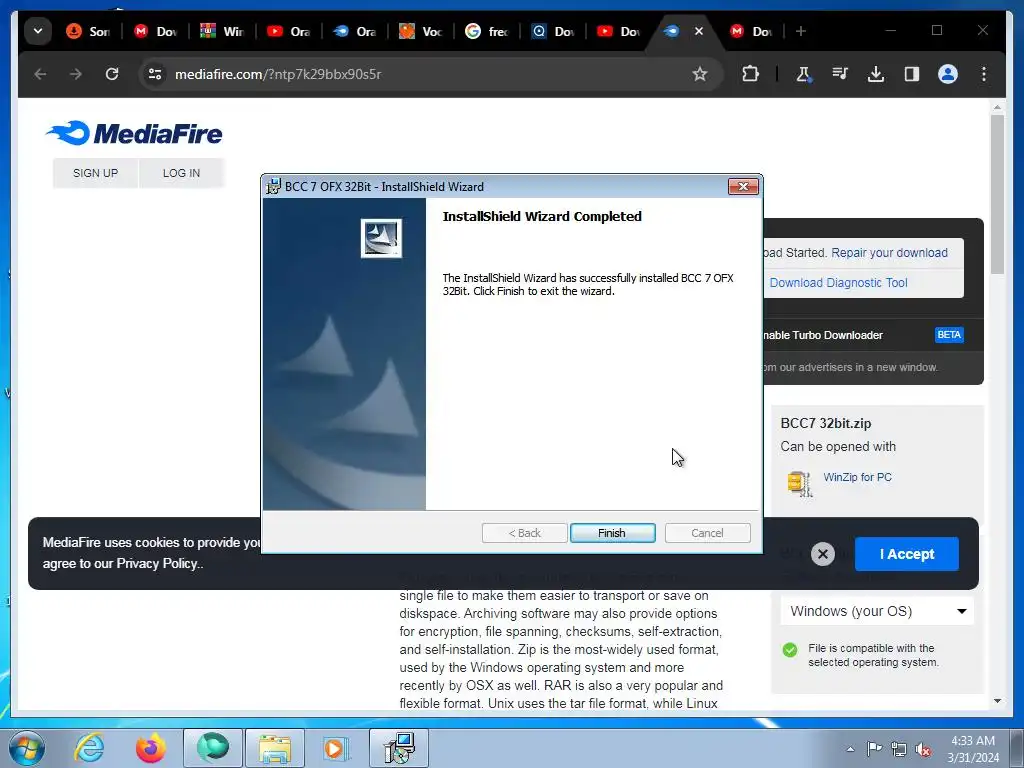
Task: Toggle the Chrome side panel
Action: point(912,74)
